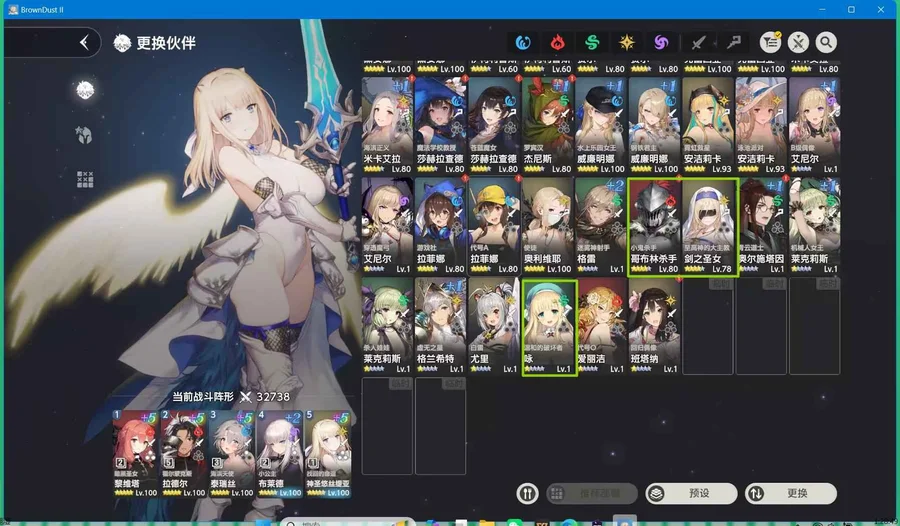Viewport: 900px width, 526px height.
Task: Filter by the yellow light element
Action: click(626, 42)
